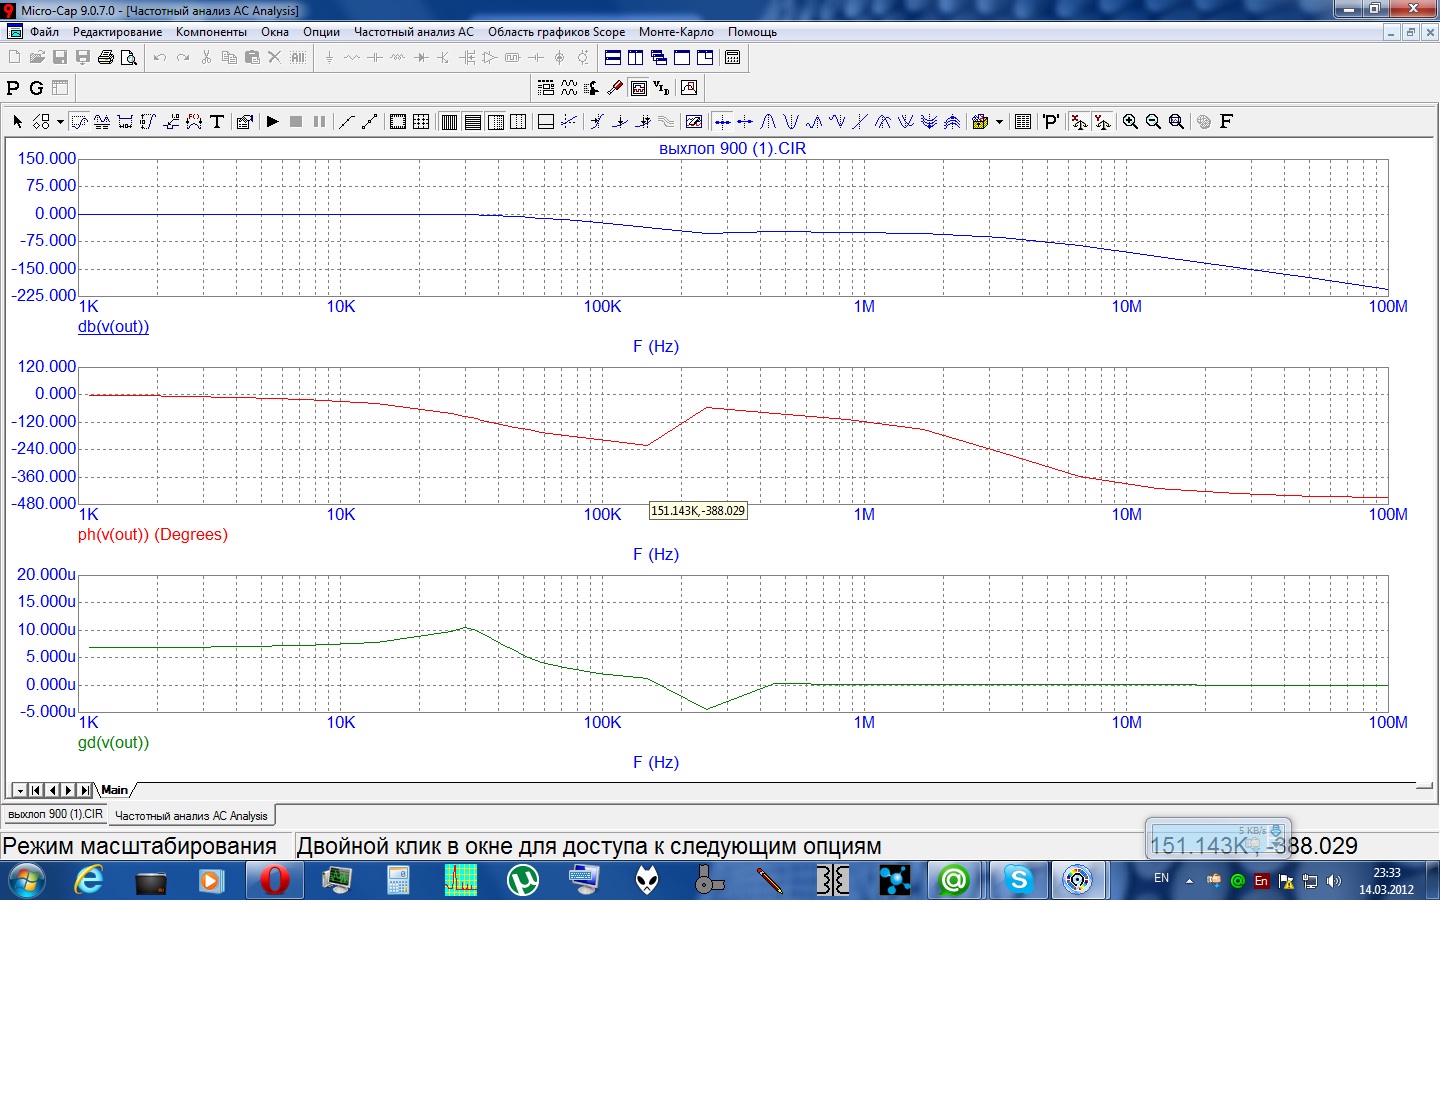The image size is (1440, 1111).
Task: Select the Main page tab
Action: (x=115, y=790)
